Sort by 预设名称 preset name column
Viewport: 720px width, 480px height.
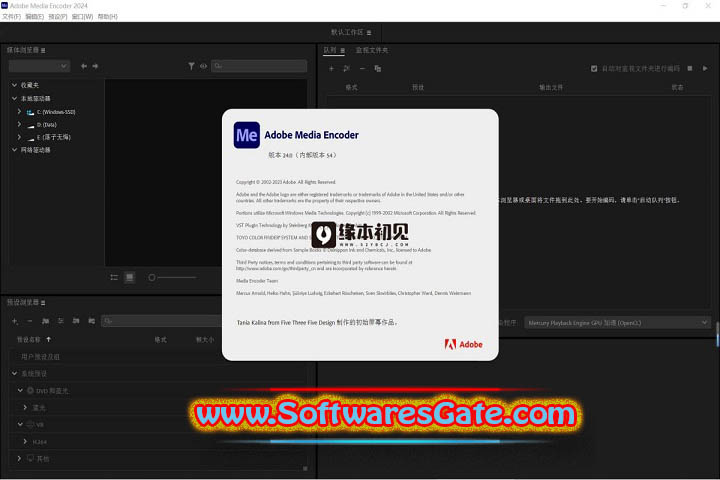point(28,339)
